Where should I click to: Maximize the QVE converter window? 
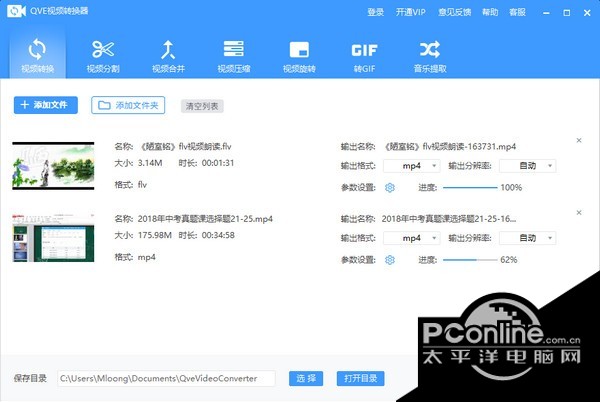[567, 13]
